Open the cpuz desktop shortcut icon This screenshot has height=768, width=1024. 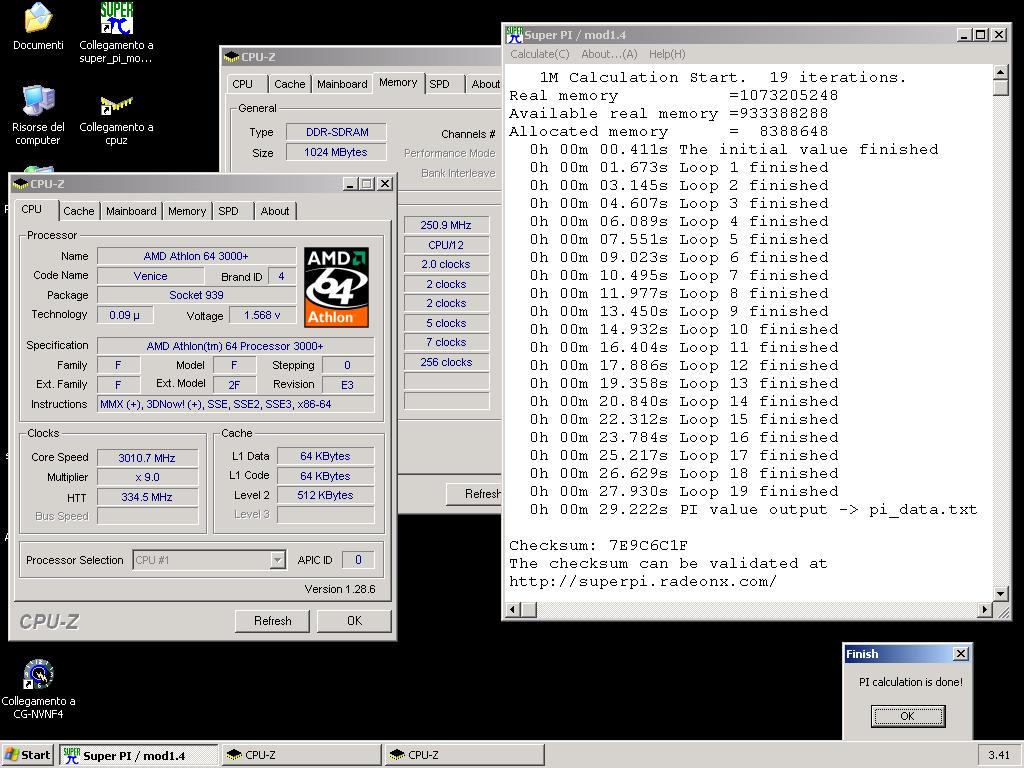pos(116,103)
